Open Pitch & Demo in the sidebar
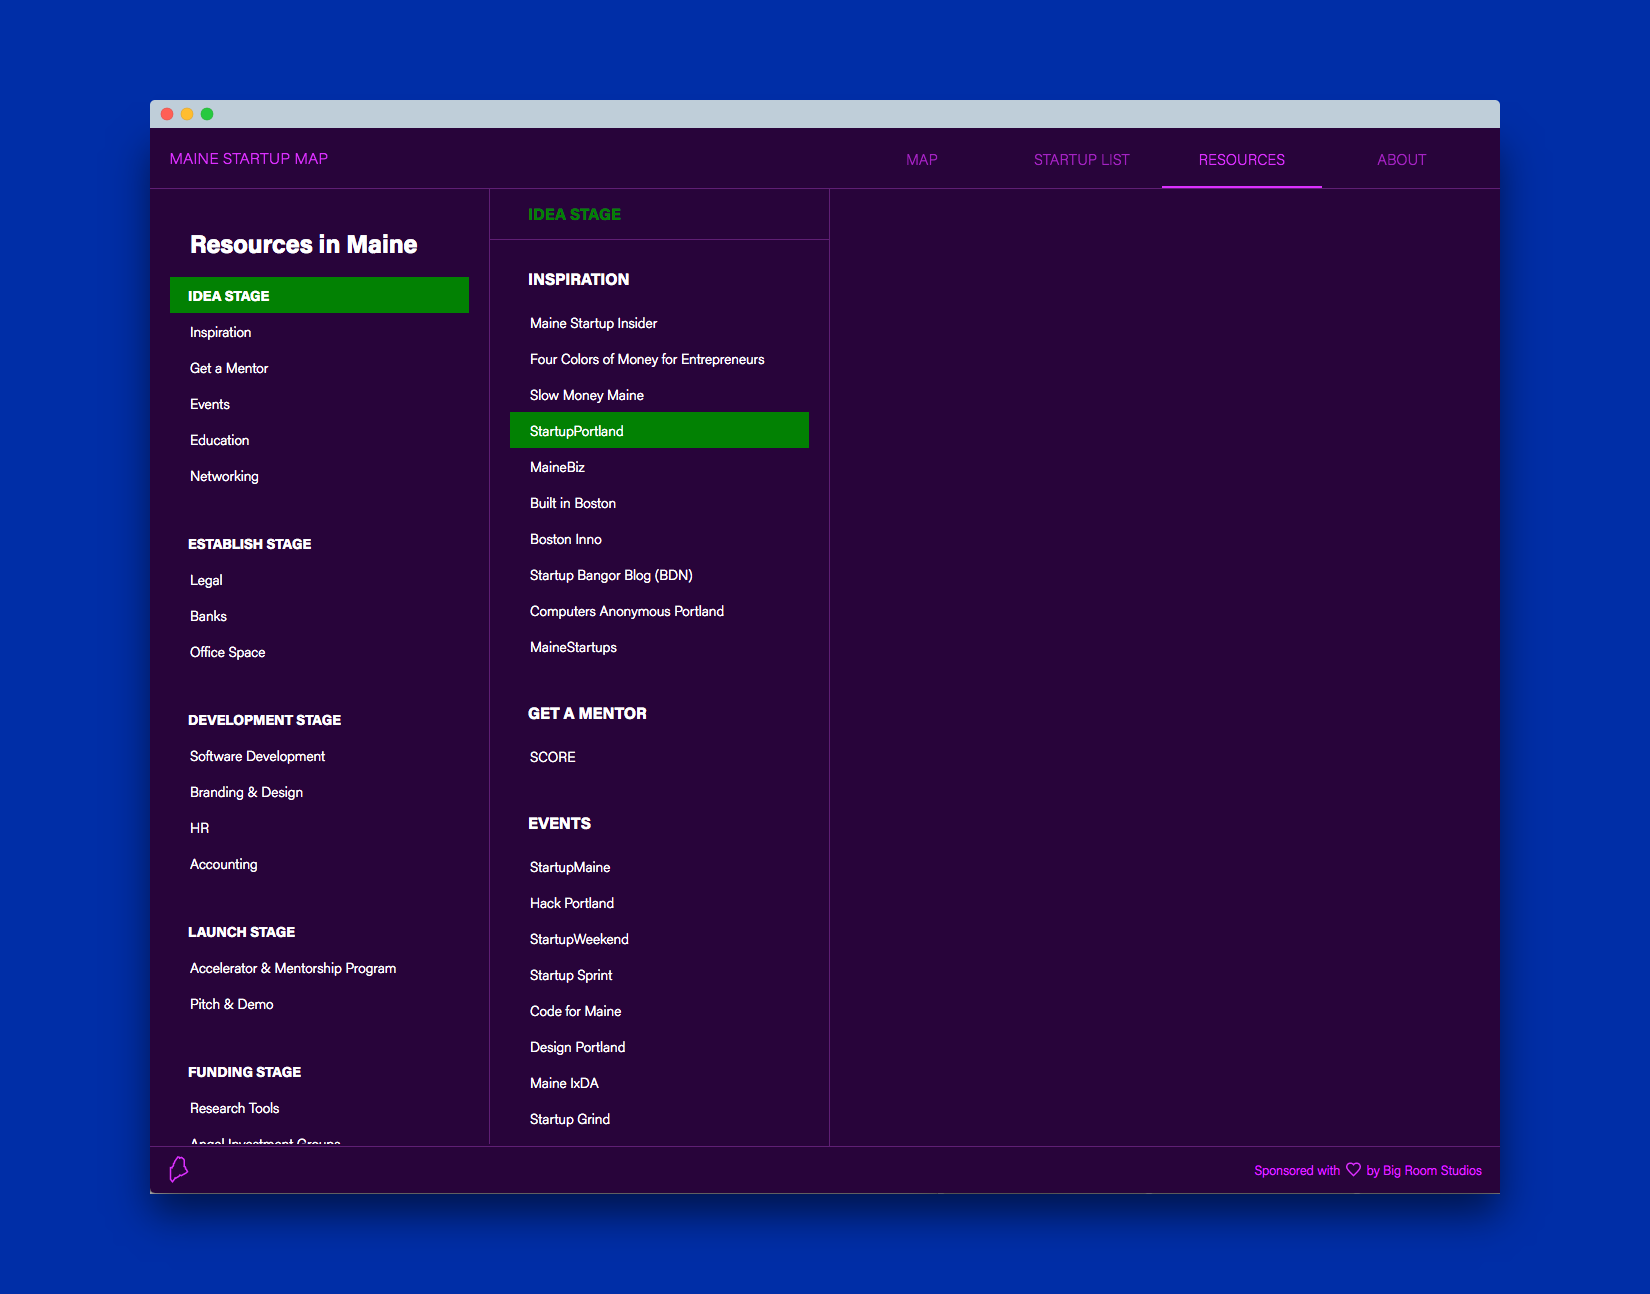Image resolution: width=1650 pixels, height=1294 pixels. coord(232,1004)
